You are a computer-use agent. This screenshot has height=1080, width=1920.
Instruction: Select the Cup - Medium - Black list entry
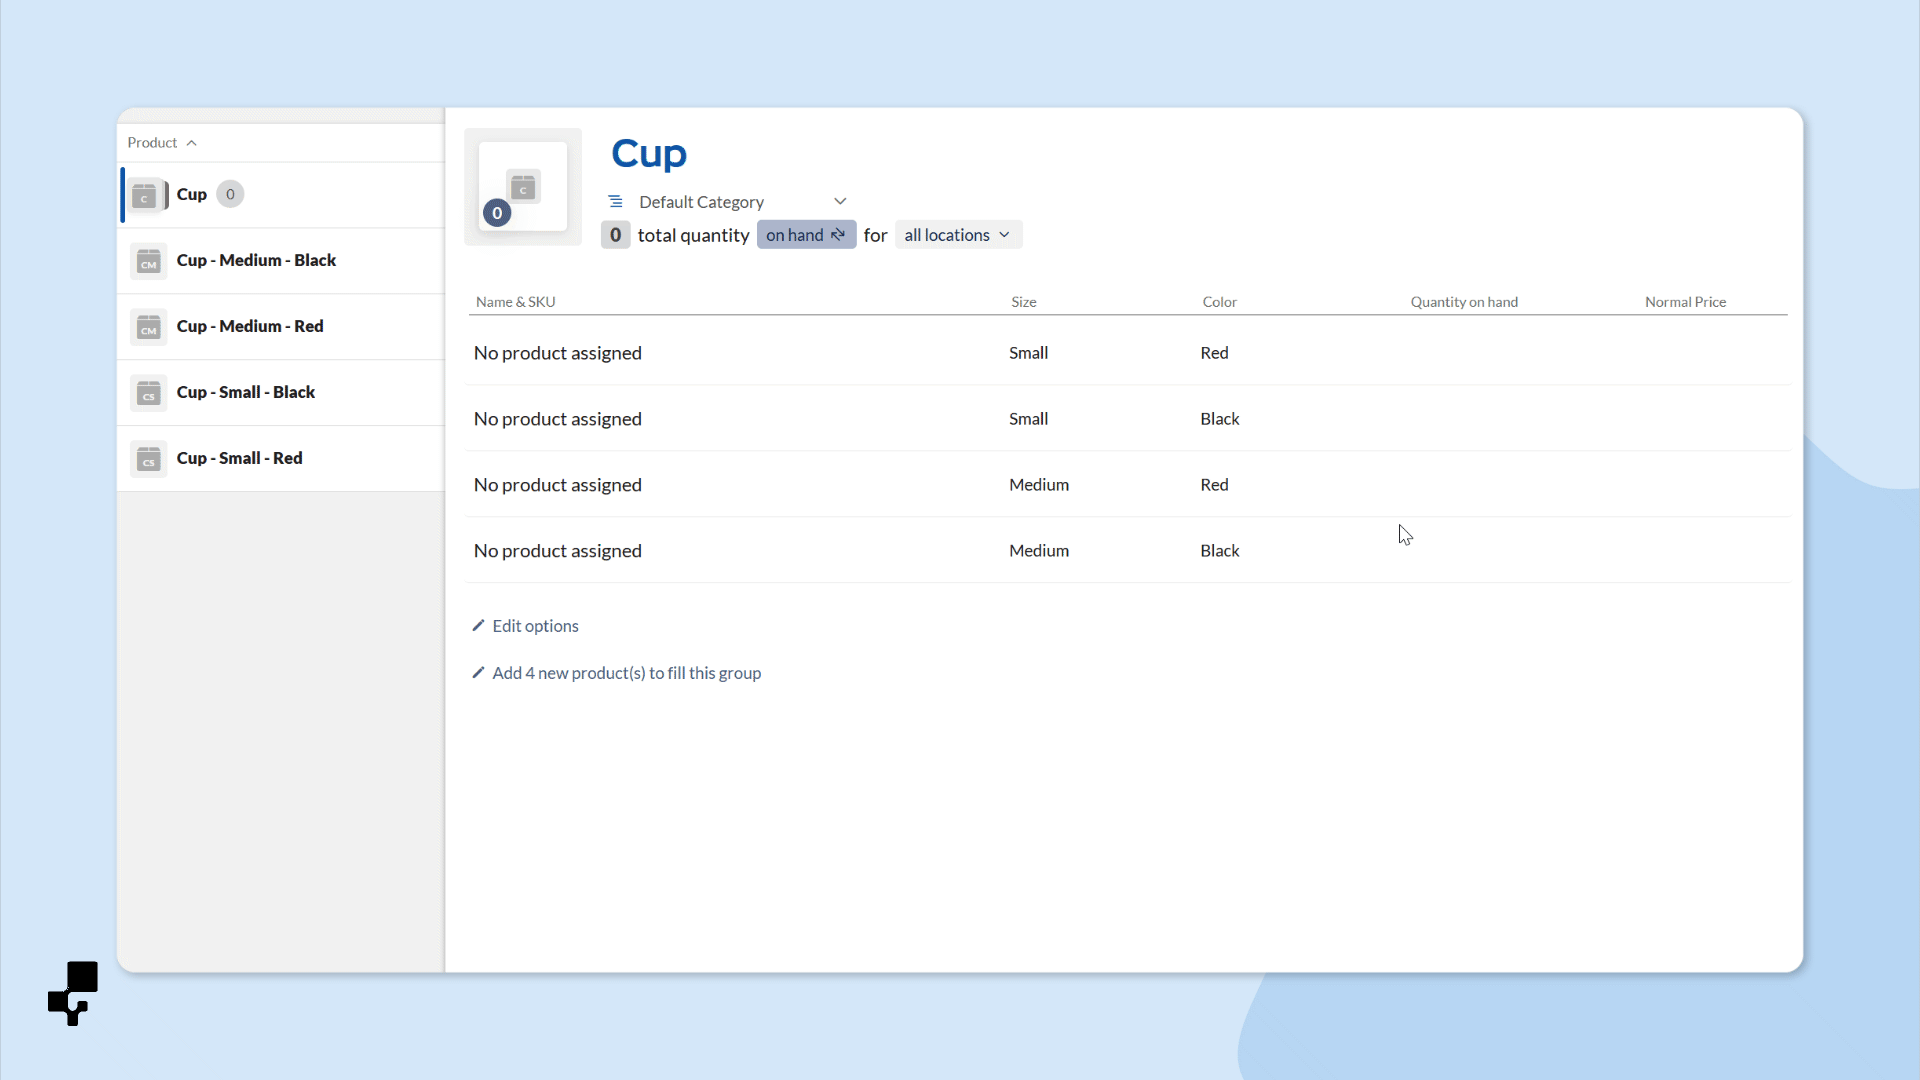tap(256, 260)
